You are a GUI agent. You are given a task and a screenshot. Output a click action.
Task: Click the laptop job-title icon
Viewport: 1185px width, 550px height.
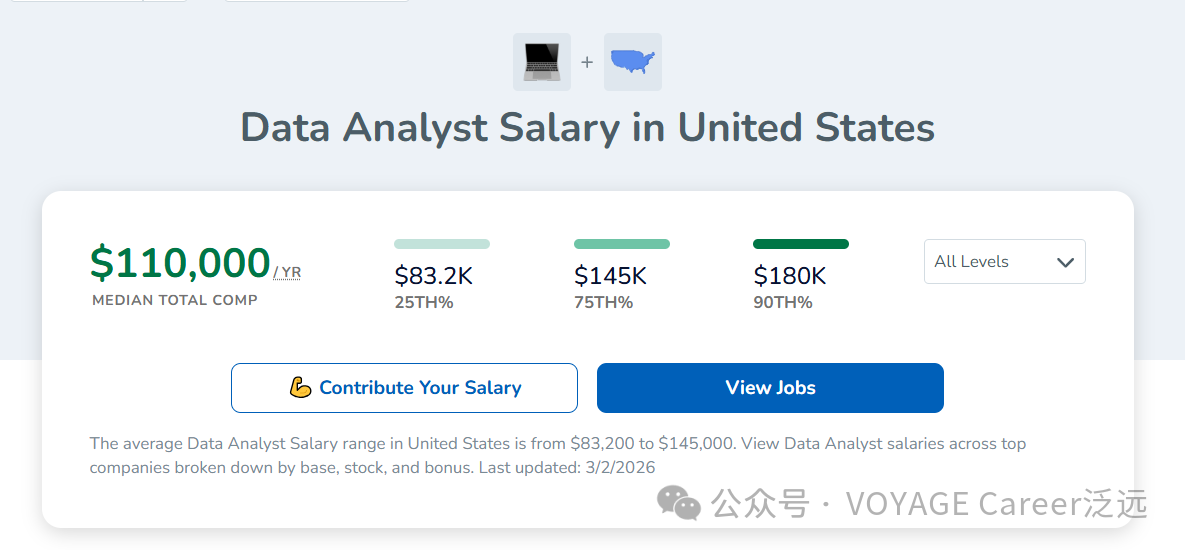click(x=542, y=62)
